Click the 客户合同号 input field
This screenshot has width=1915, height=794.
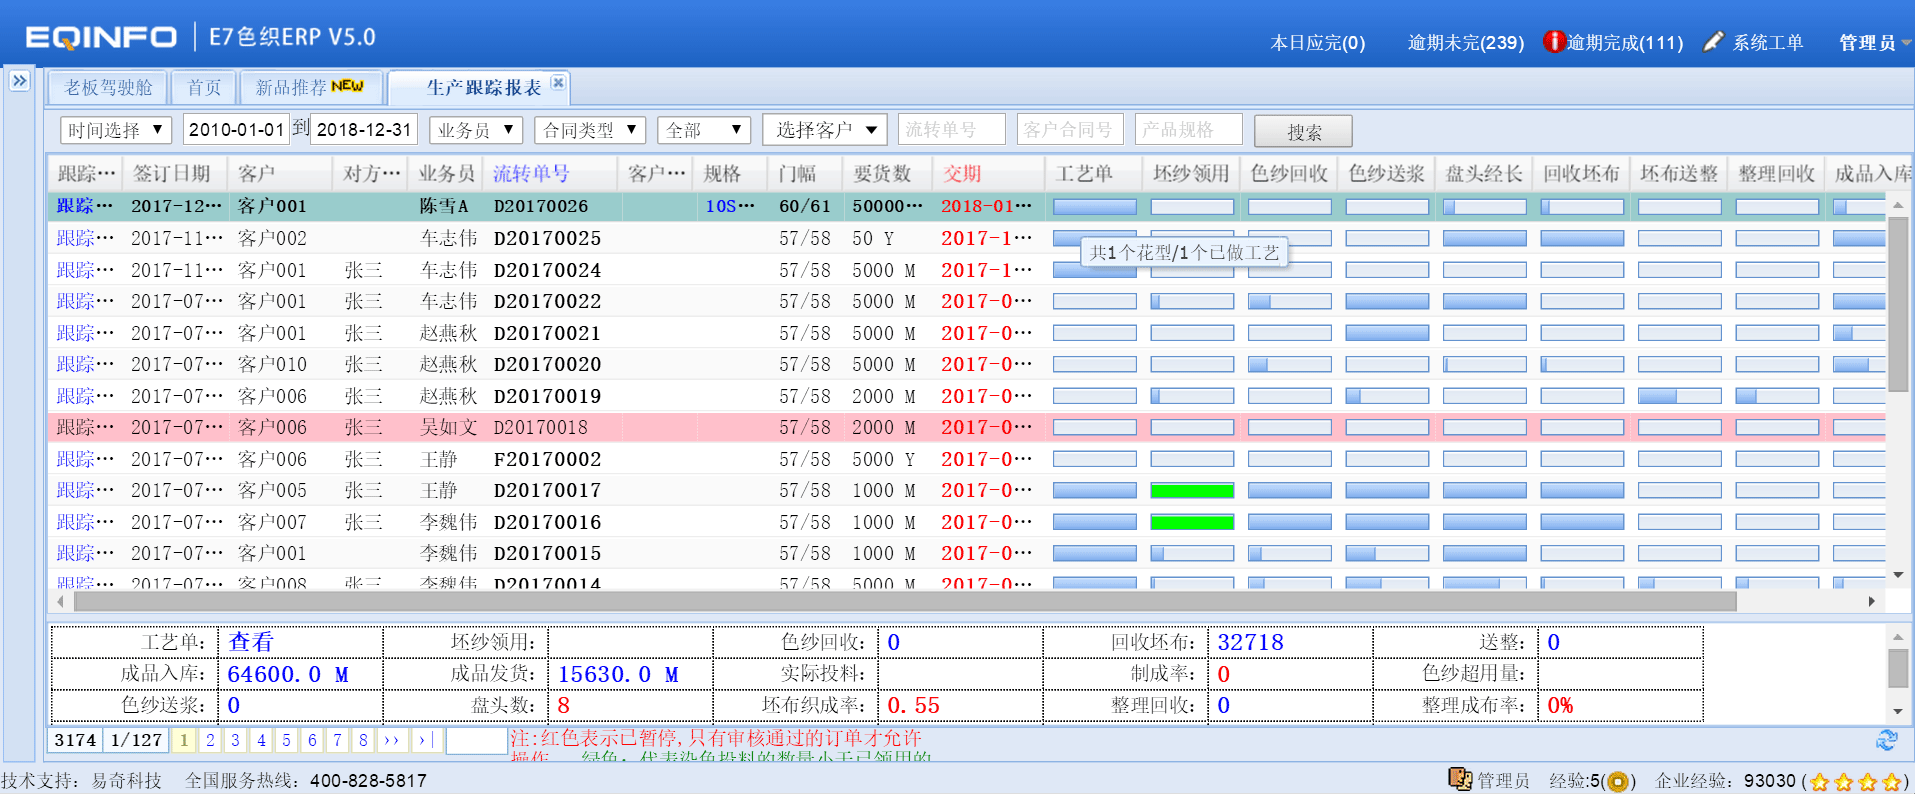pyautogui.click(x=1070, y=130)
